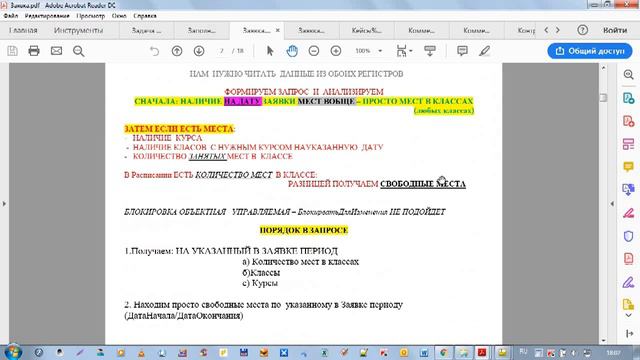Open the Справка menu
The height and width of the screenshot is (360, 640).
pos(144,16)
